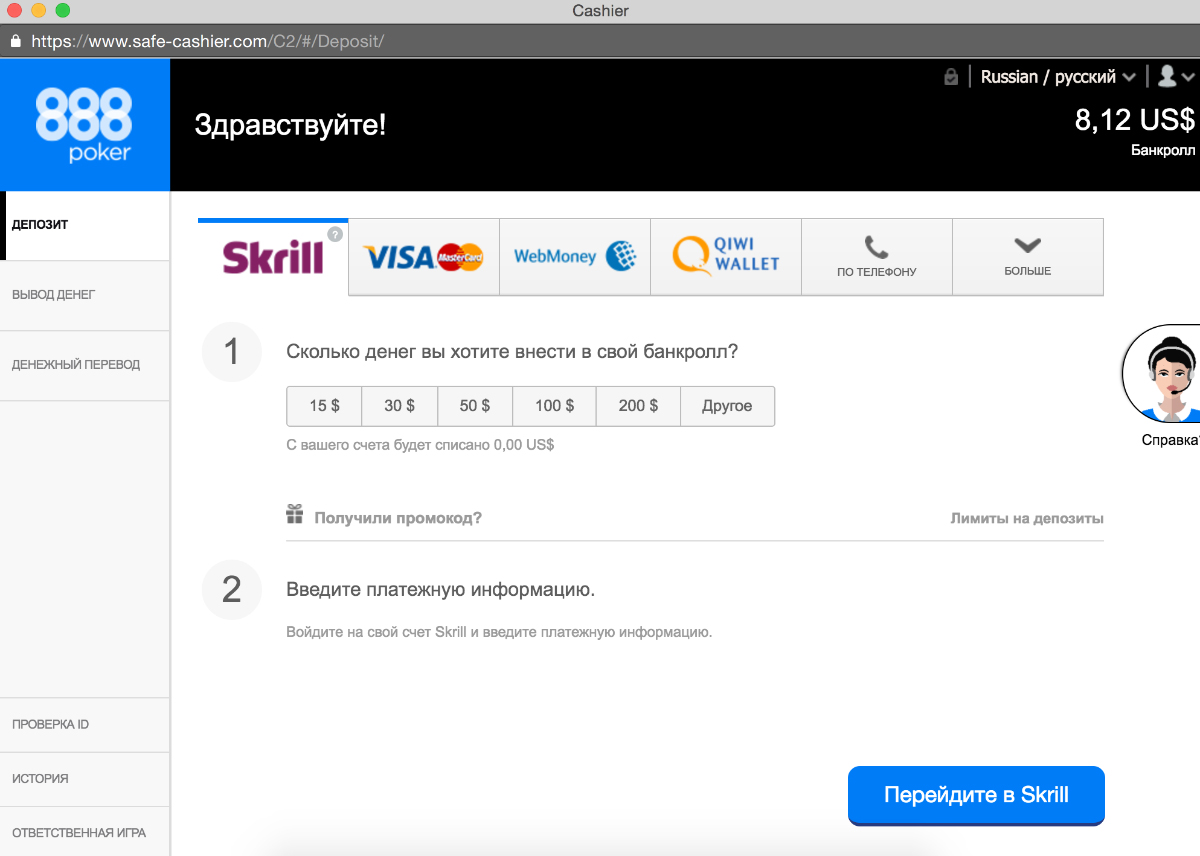Screen dimensions: 1200x856
Task: Select WebMoney payment method
Action: coord(575,256)
